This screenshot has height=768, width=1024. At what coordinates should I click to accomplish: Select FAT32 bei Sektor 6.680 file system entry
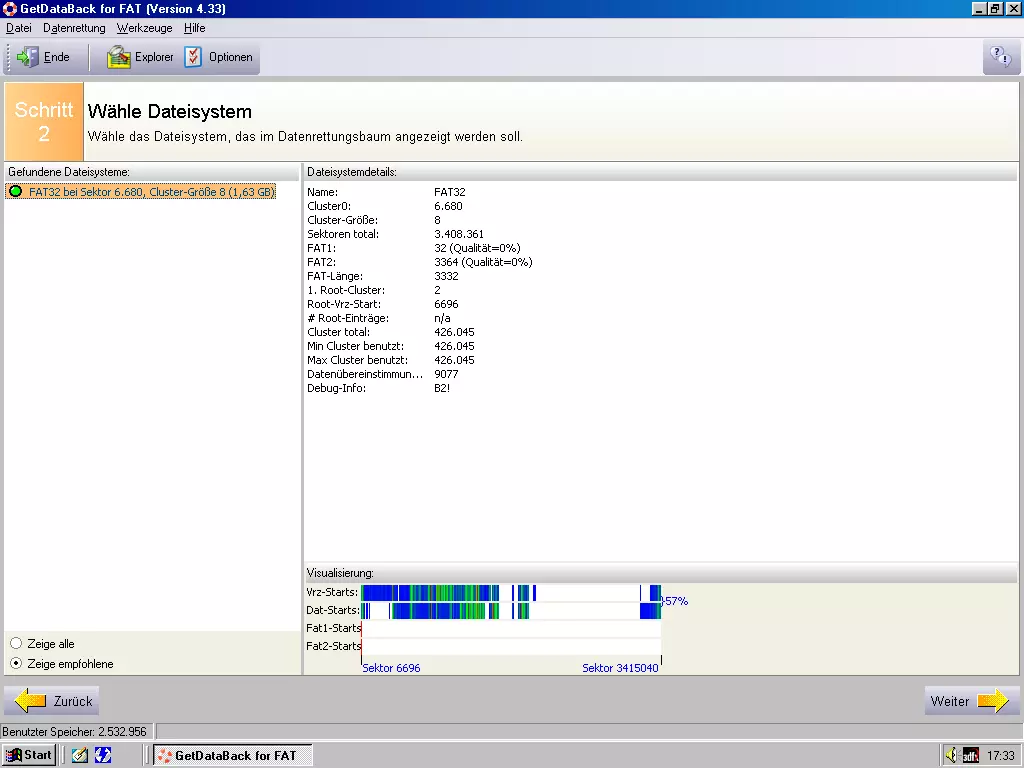141,192
